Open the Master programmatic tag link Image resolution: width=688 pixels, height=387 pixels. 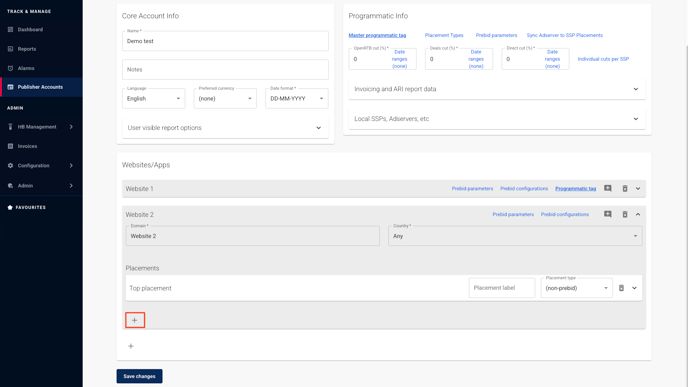(x=377, y=35)
